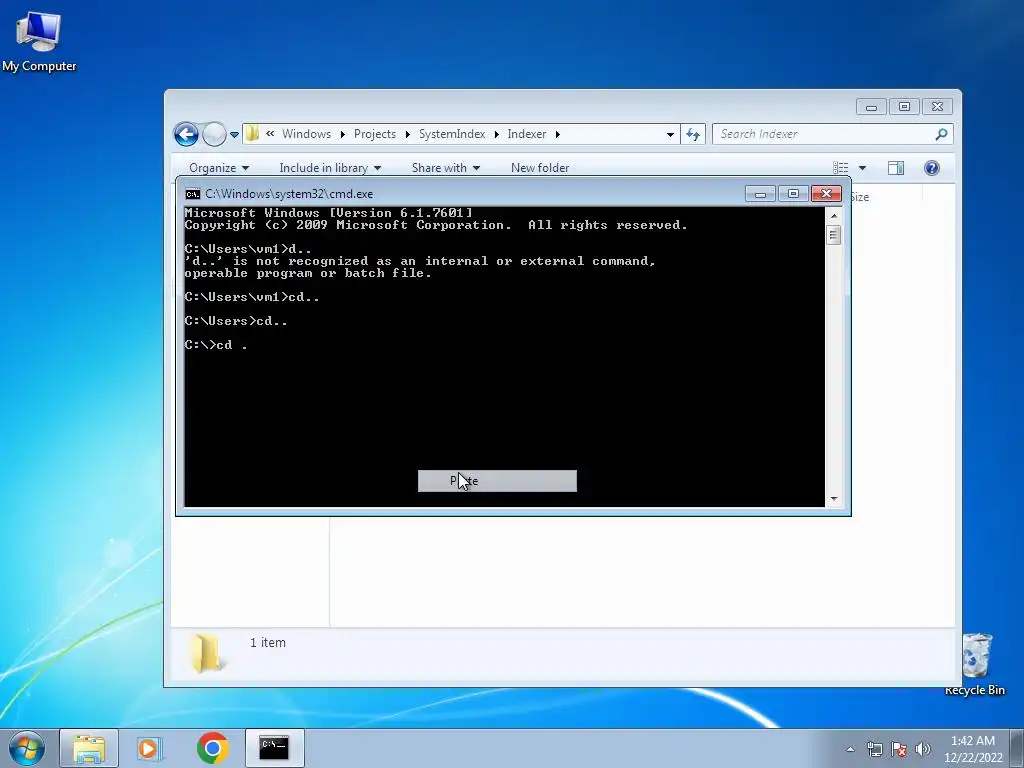Screen dimensions: 1024x768
Task: Open the Windows Start button
Action: pyautogui.click(x=27, y=748)
